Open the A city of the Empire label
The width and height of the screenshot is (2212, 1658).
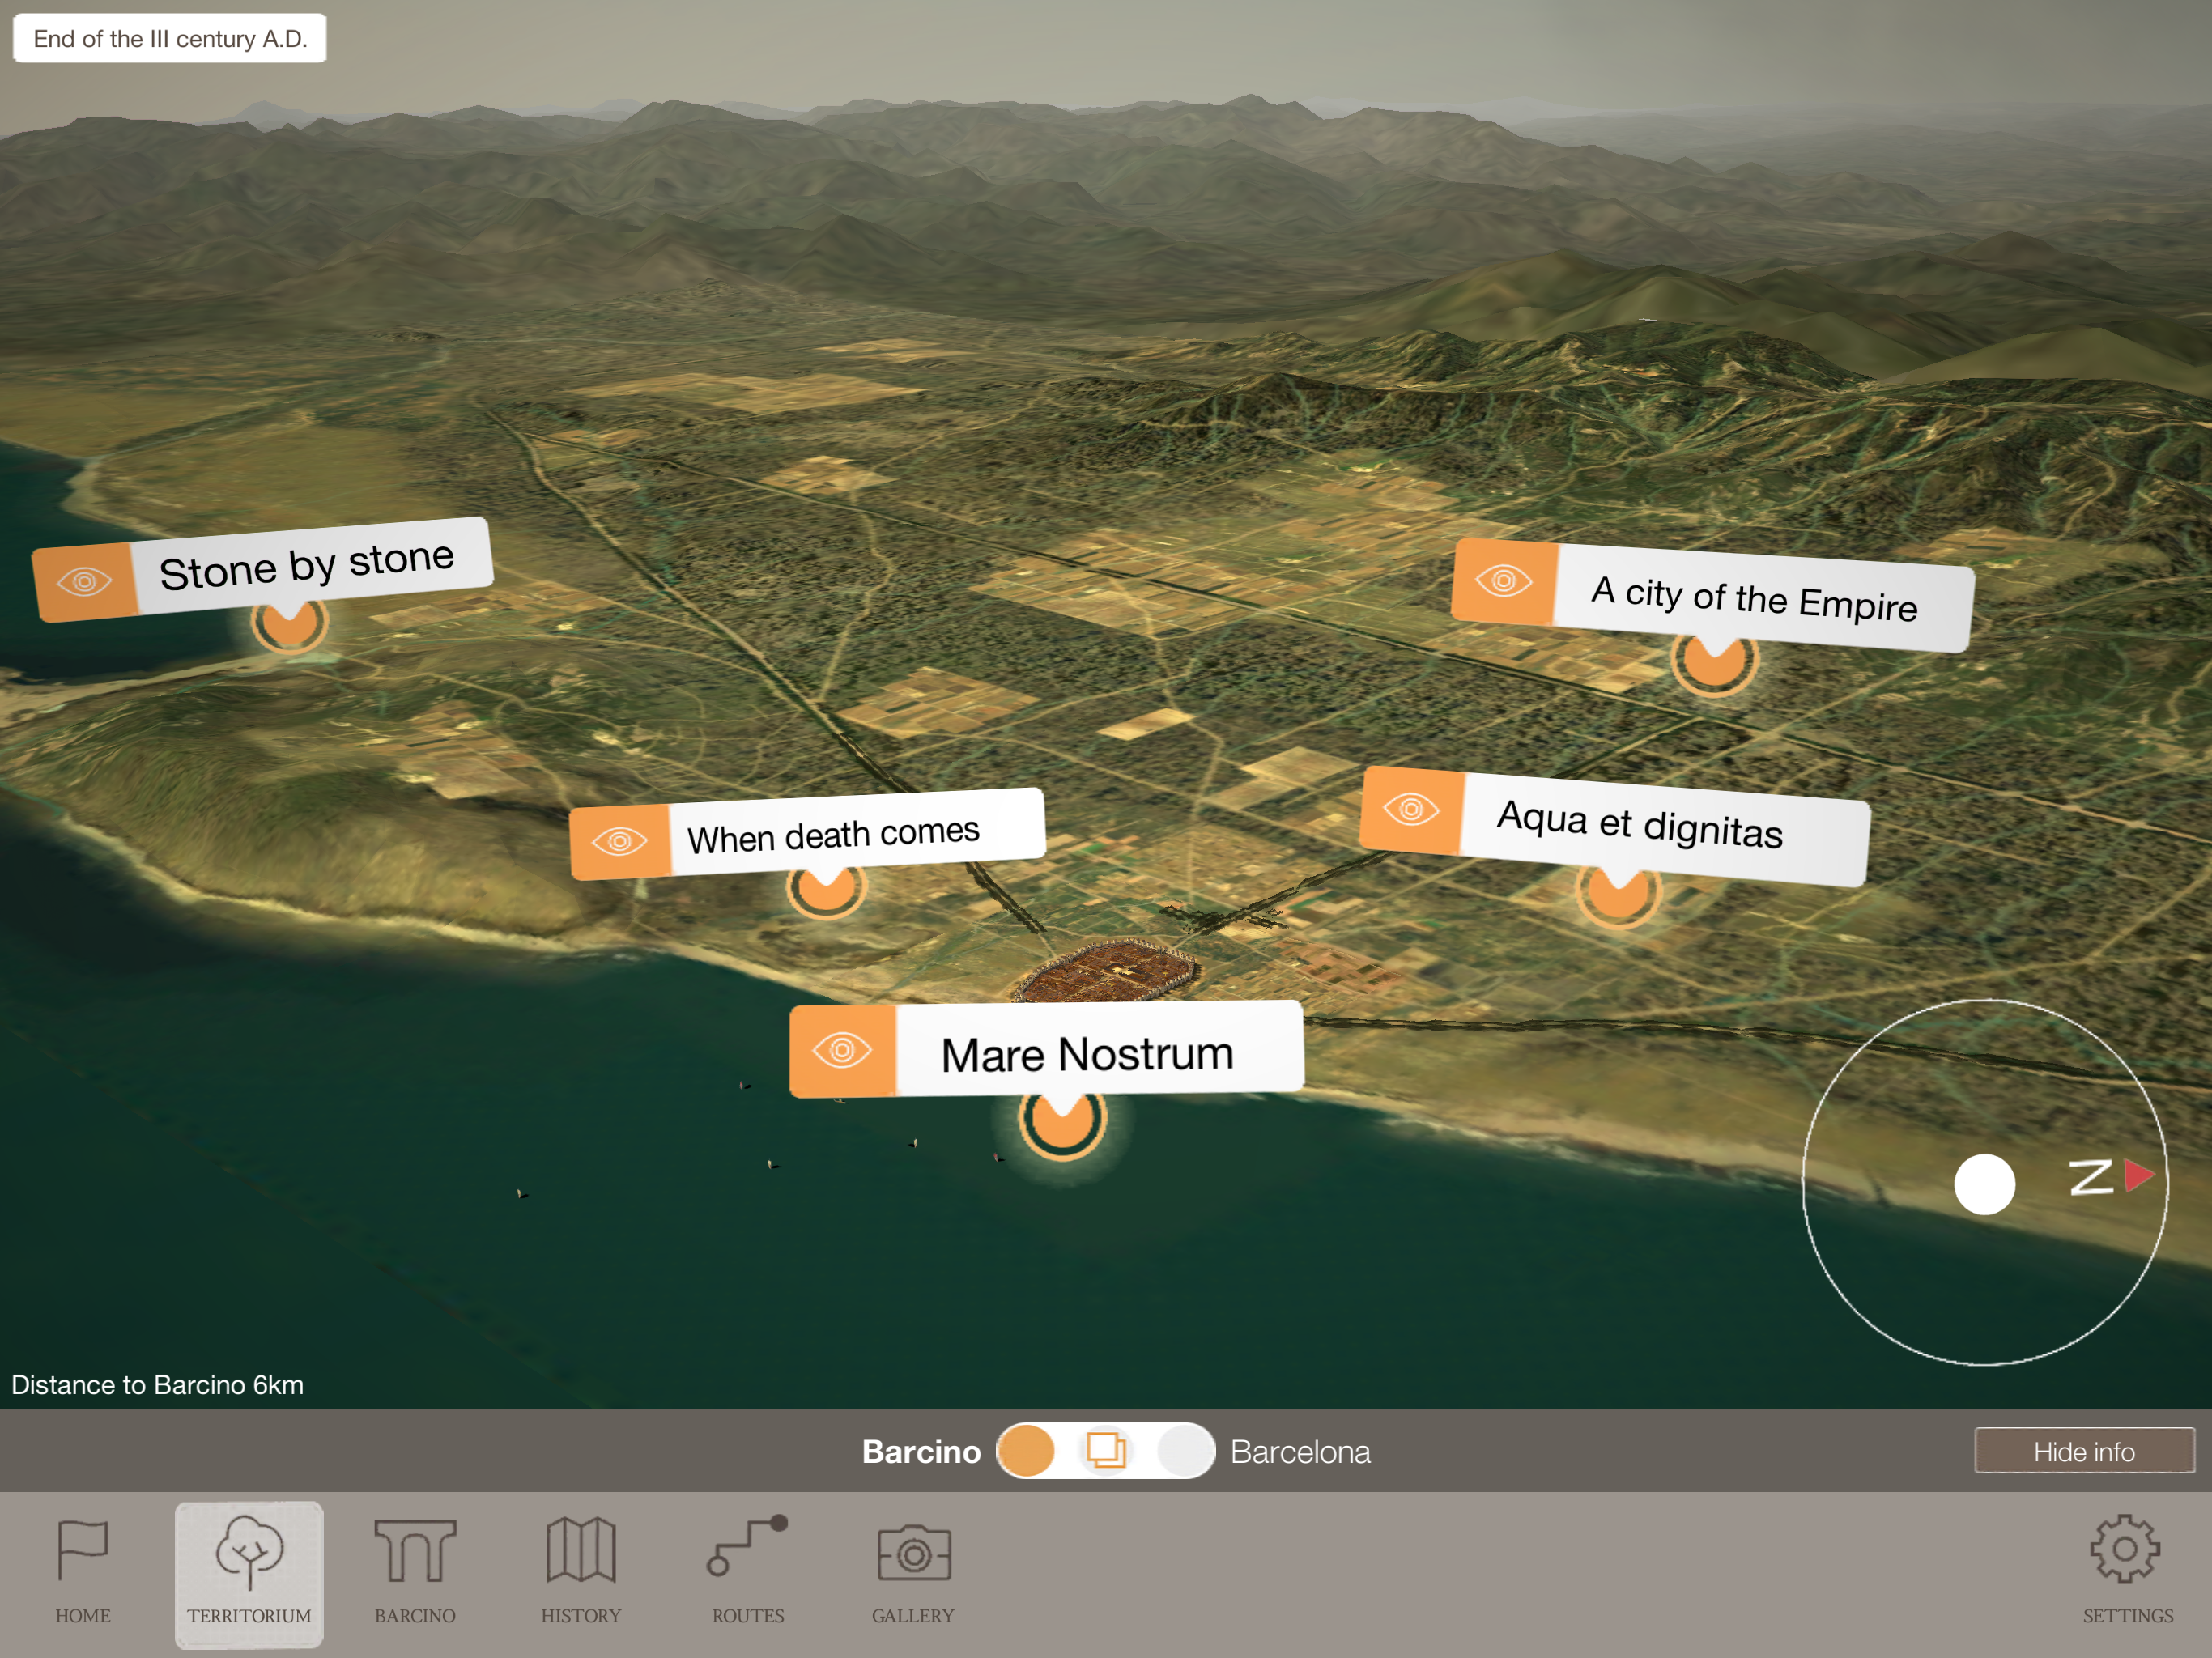click(1755, 599)
